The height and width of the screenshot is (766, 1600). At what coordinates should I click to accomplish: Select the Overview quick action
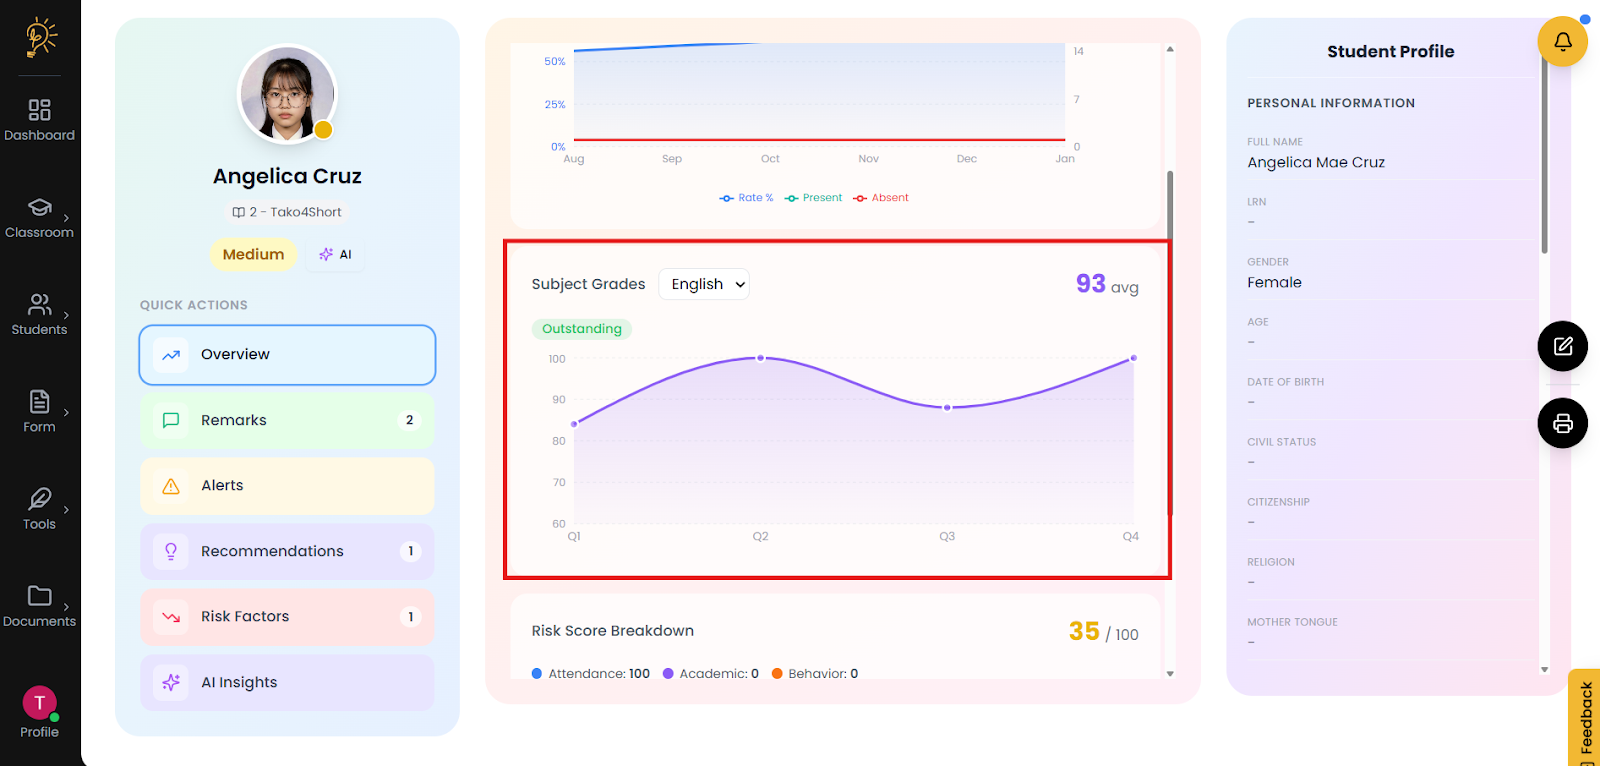pyautogui.click(x=287, y=355)
